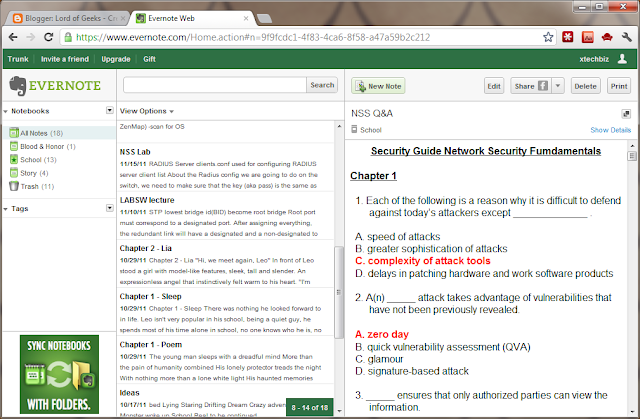Open the Notebooks options dropdown arrow
This screenshot has height=419, width=640.
(x=109, y=110)
